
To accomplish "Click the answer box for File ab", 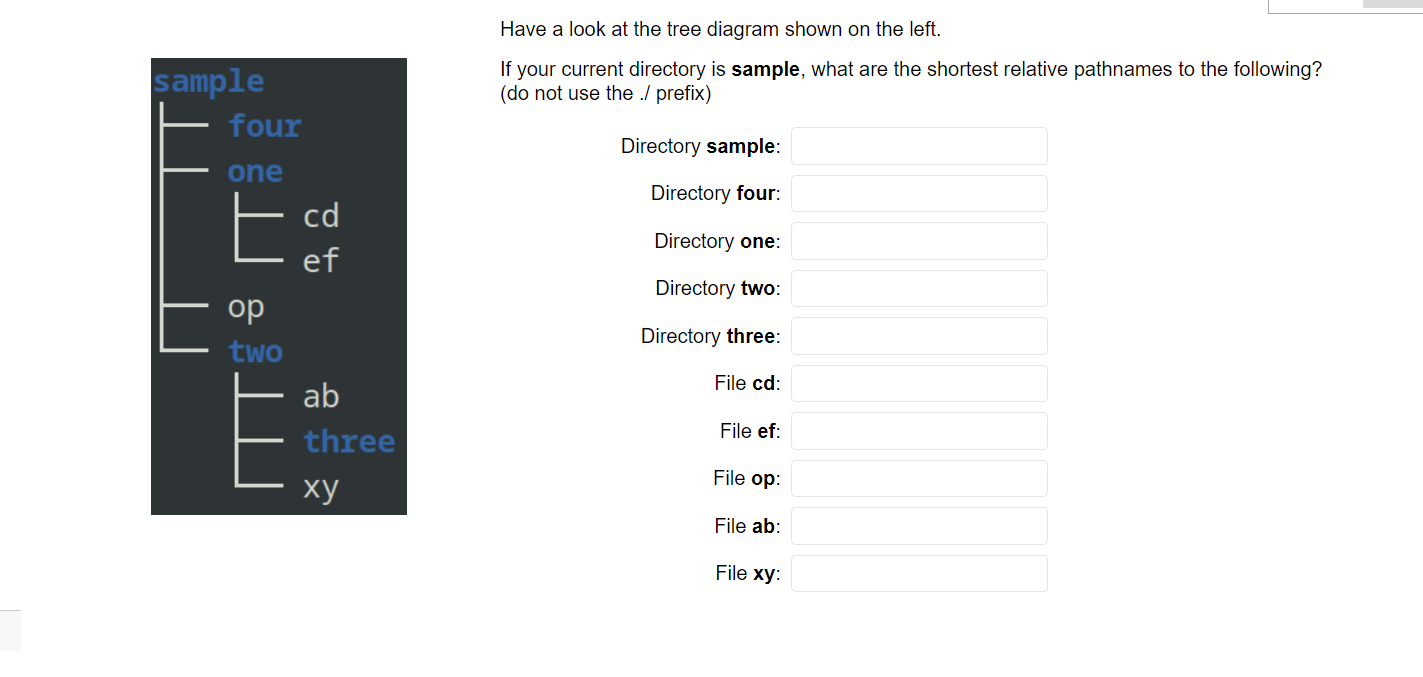I will tap(918, 525).
